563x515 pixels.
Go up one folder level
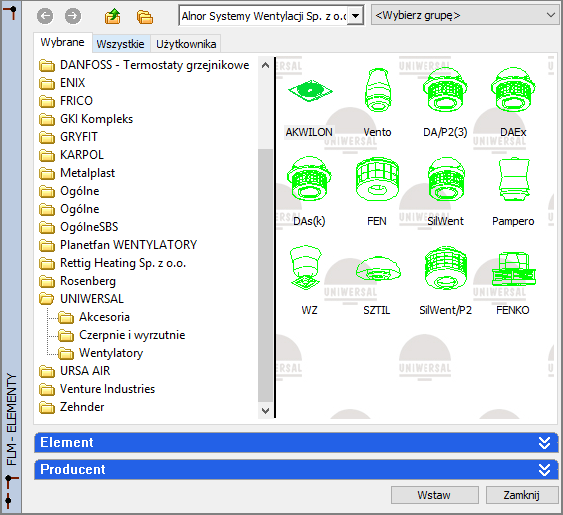113,16
